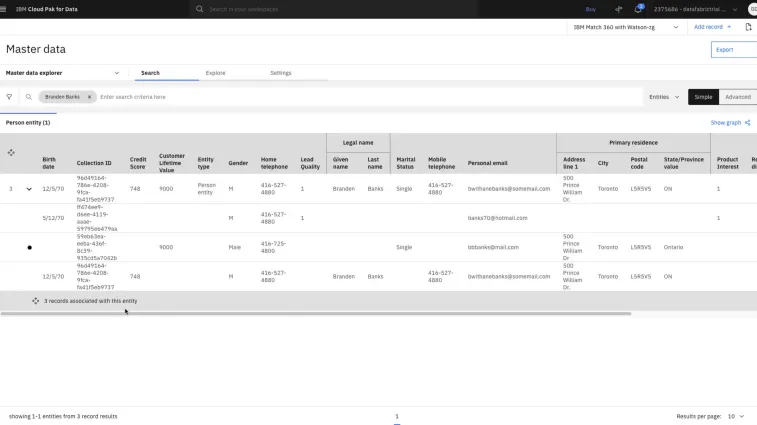Open the Entities type dropdown
The width and height of the screenshot is (757, 425).
point(663,97)
